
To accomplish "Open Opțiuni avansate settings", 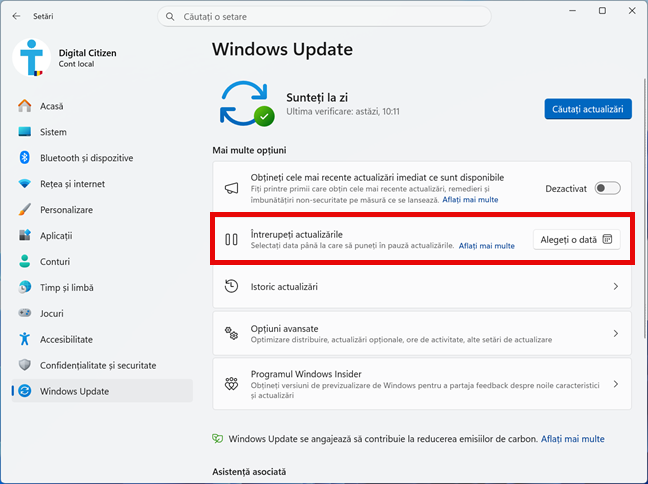I will (x=422, y=333).
